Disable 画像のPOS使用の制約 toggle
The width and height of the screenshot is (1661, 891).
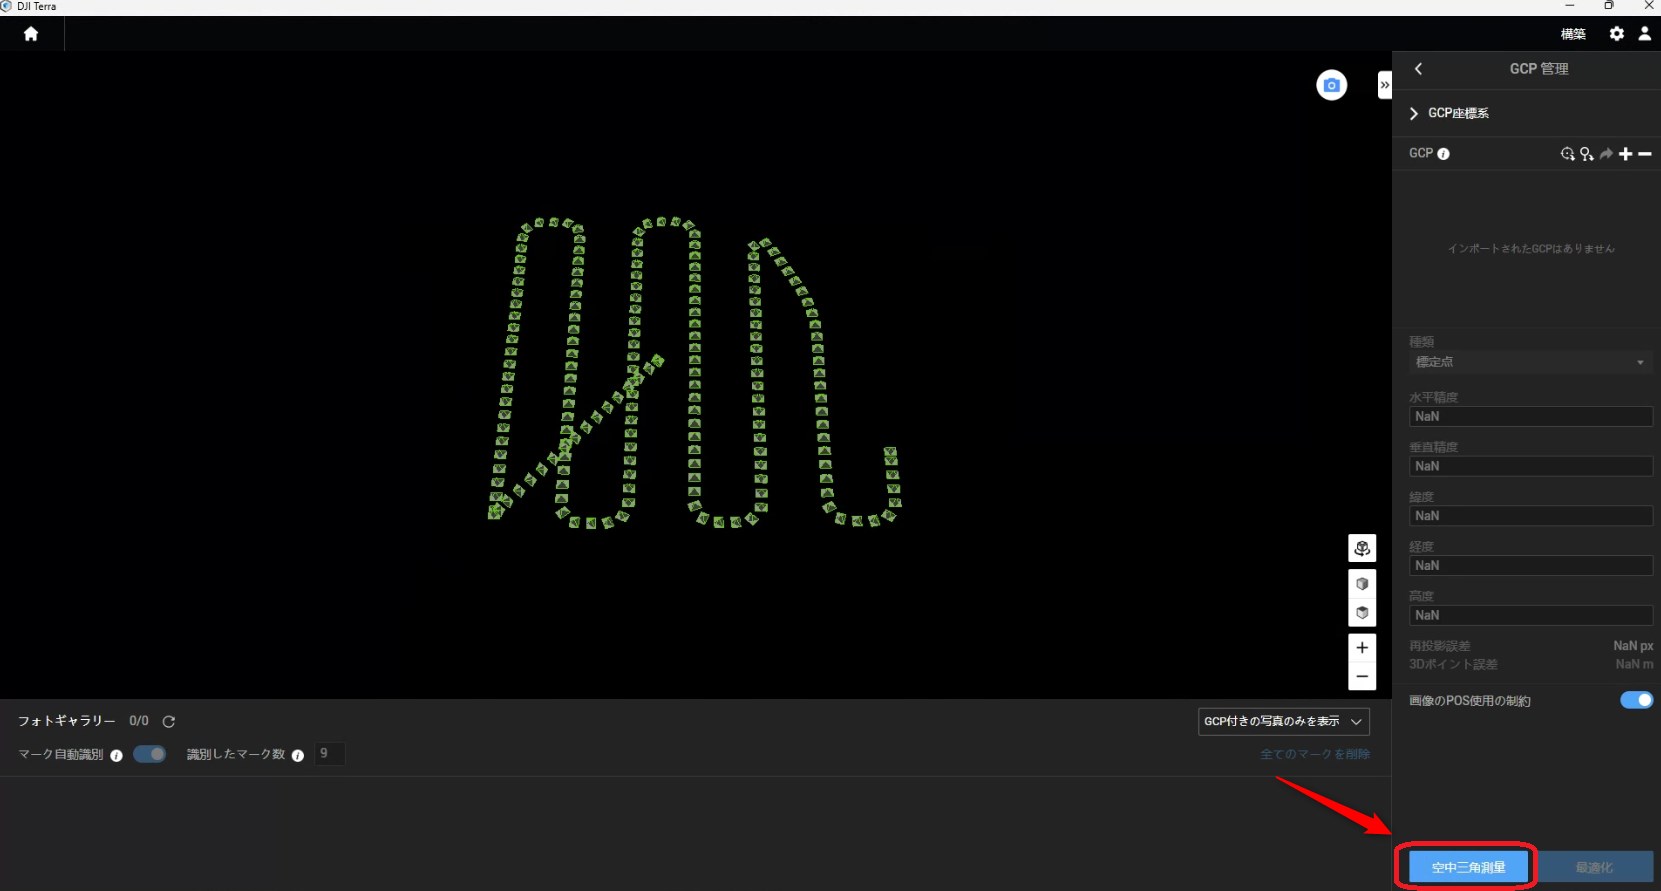1636,700
